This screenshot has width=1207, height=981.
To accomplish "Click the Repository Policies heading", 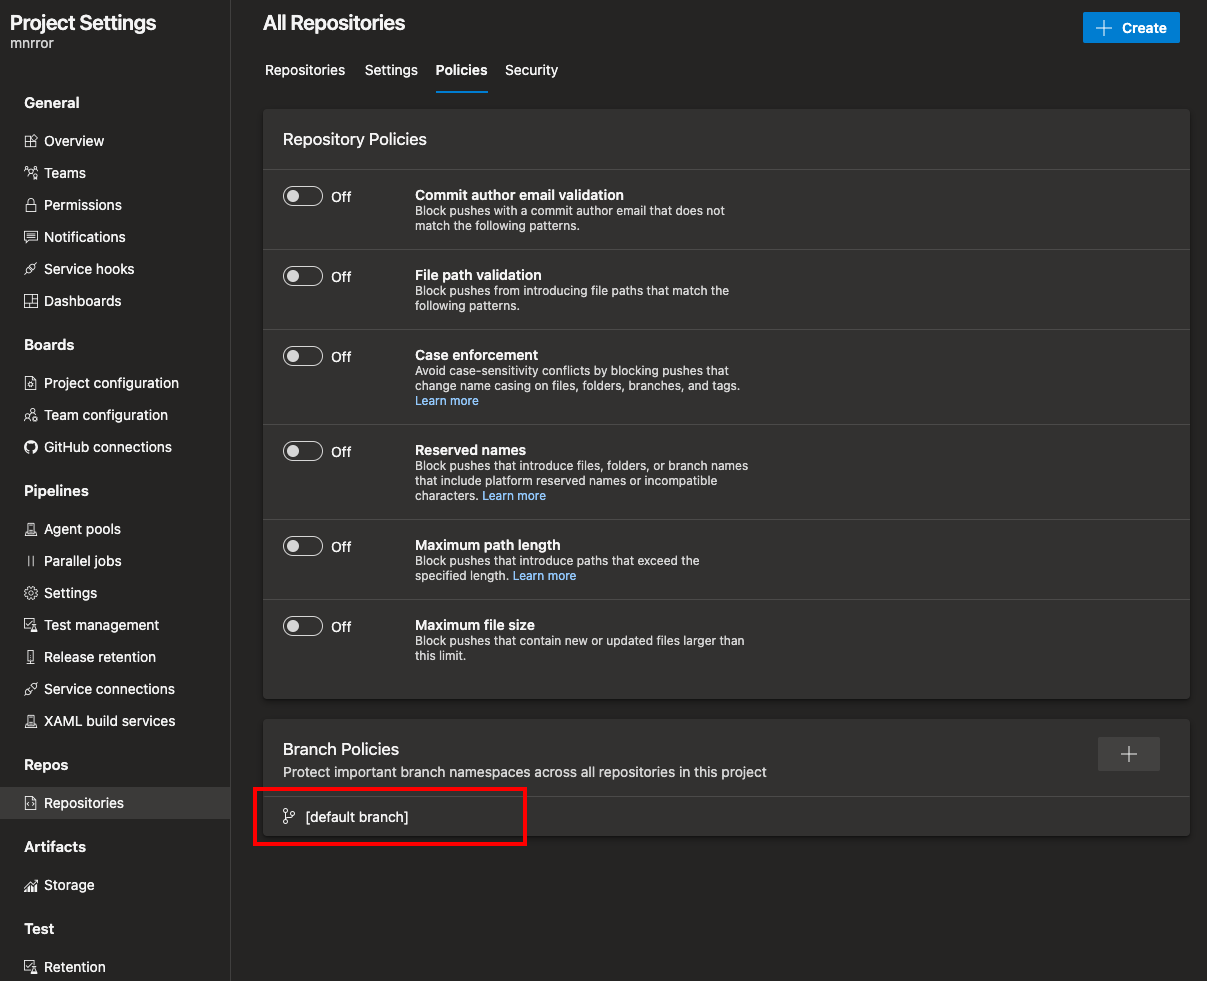I will 355,139.
